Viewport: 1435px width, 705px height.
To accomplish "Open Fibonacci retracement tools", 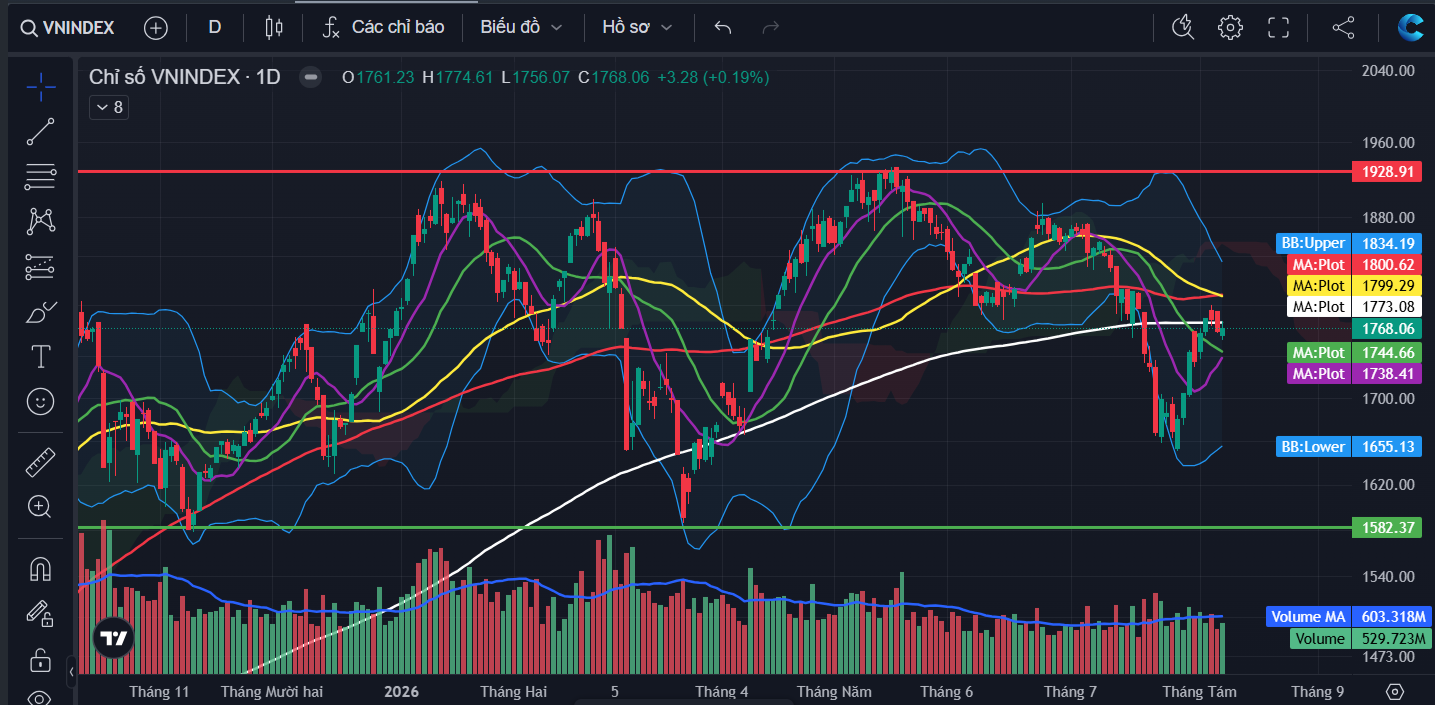I will pyautogui.click(x=41, y=176).
